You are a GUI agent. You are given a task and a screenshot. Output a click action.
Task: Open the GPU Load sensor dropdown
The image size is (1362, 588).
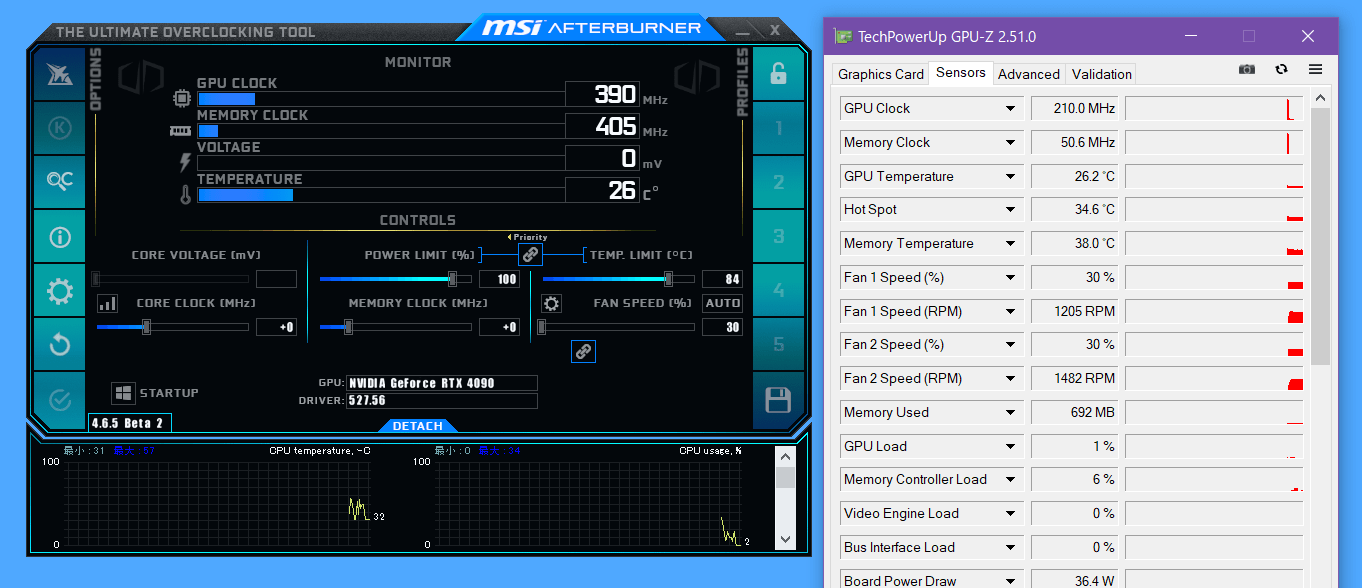click(1011, 447)
